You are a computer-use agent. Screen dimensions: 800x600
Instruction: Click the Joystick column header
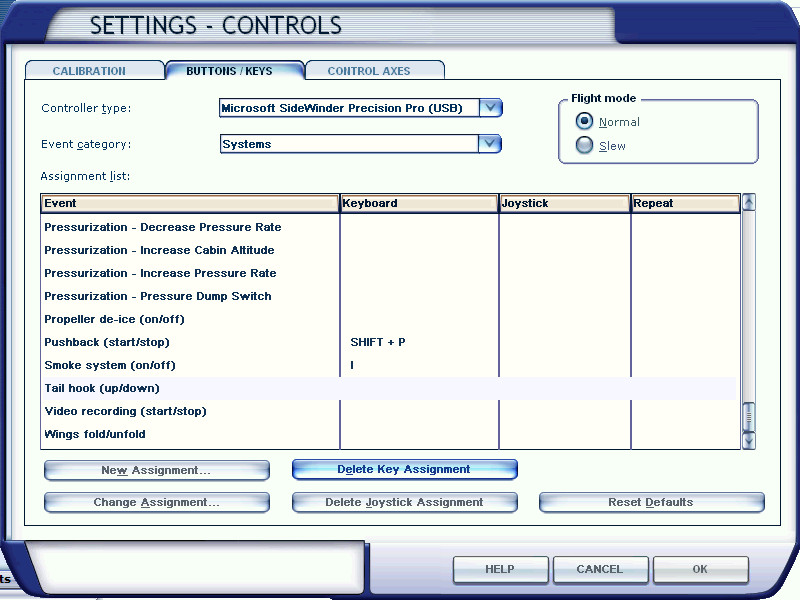point(564,203)
